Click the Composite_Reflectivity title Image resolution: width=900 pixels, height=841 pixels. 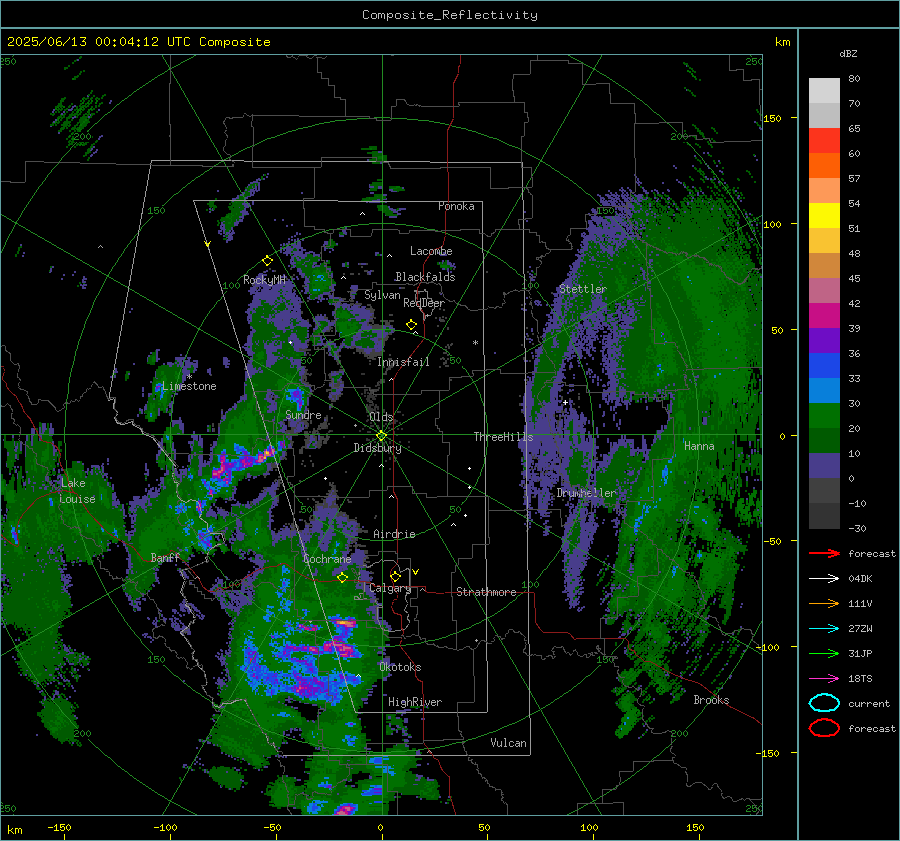coord(449,15)
